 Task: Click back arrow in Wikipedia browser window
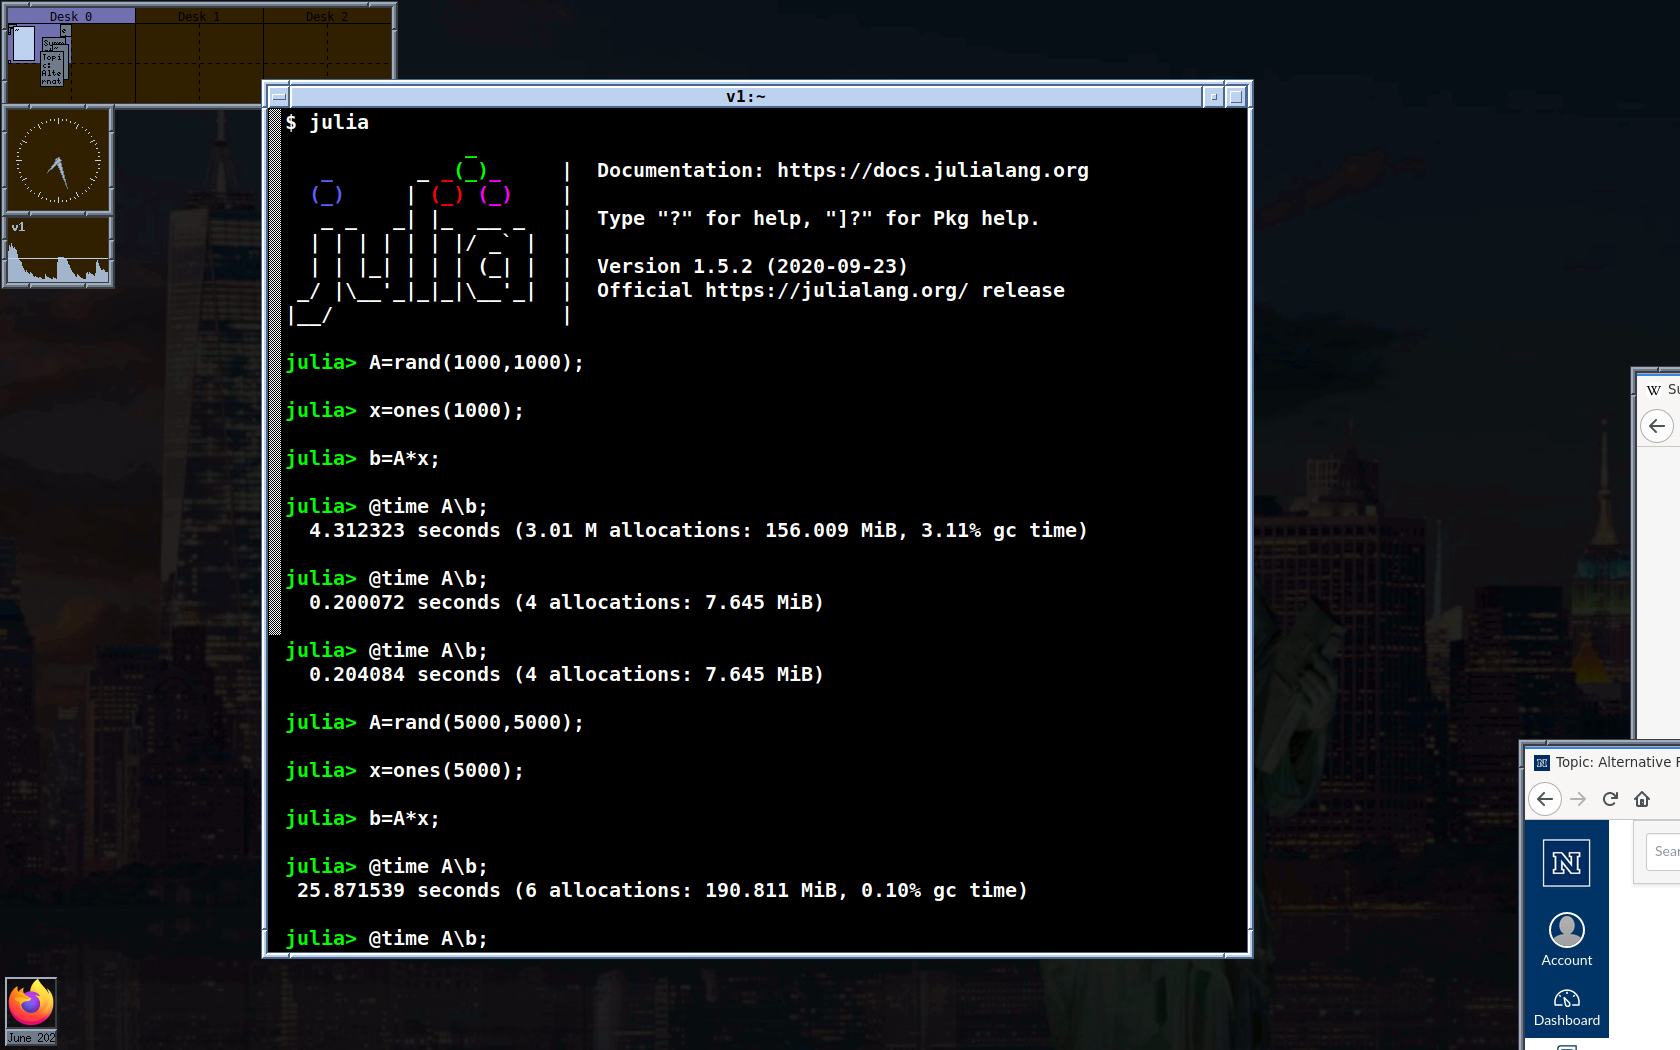1657,426
